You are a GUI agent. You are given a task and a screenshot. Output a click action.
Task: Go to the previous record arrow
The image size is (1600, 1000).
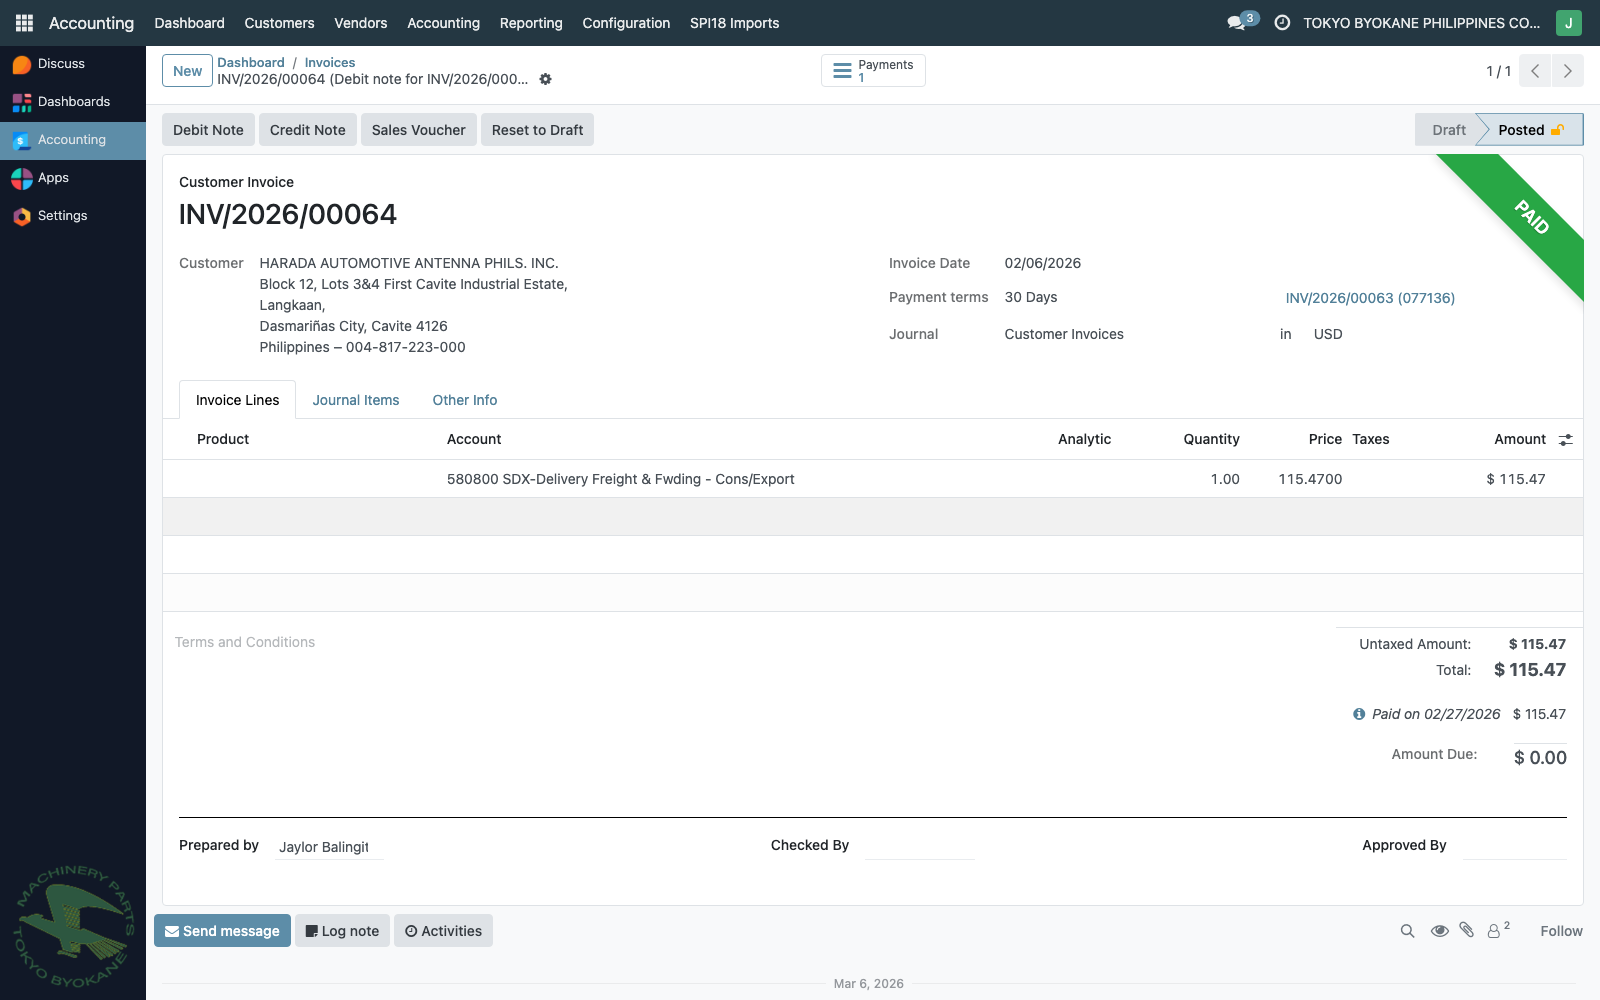1535,71
